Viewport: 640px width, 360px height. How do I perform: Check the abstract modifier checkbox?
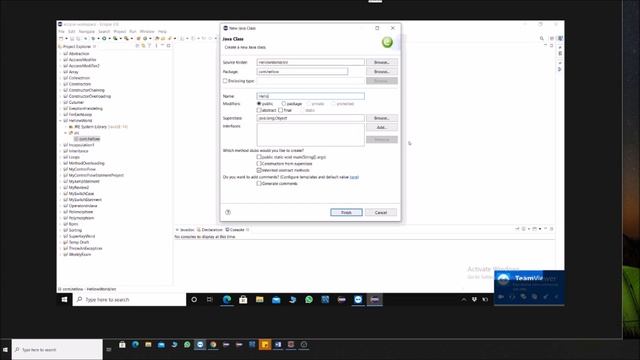[x=259, y=110]
